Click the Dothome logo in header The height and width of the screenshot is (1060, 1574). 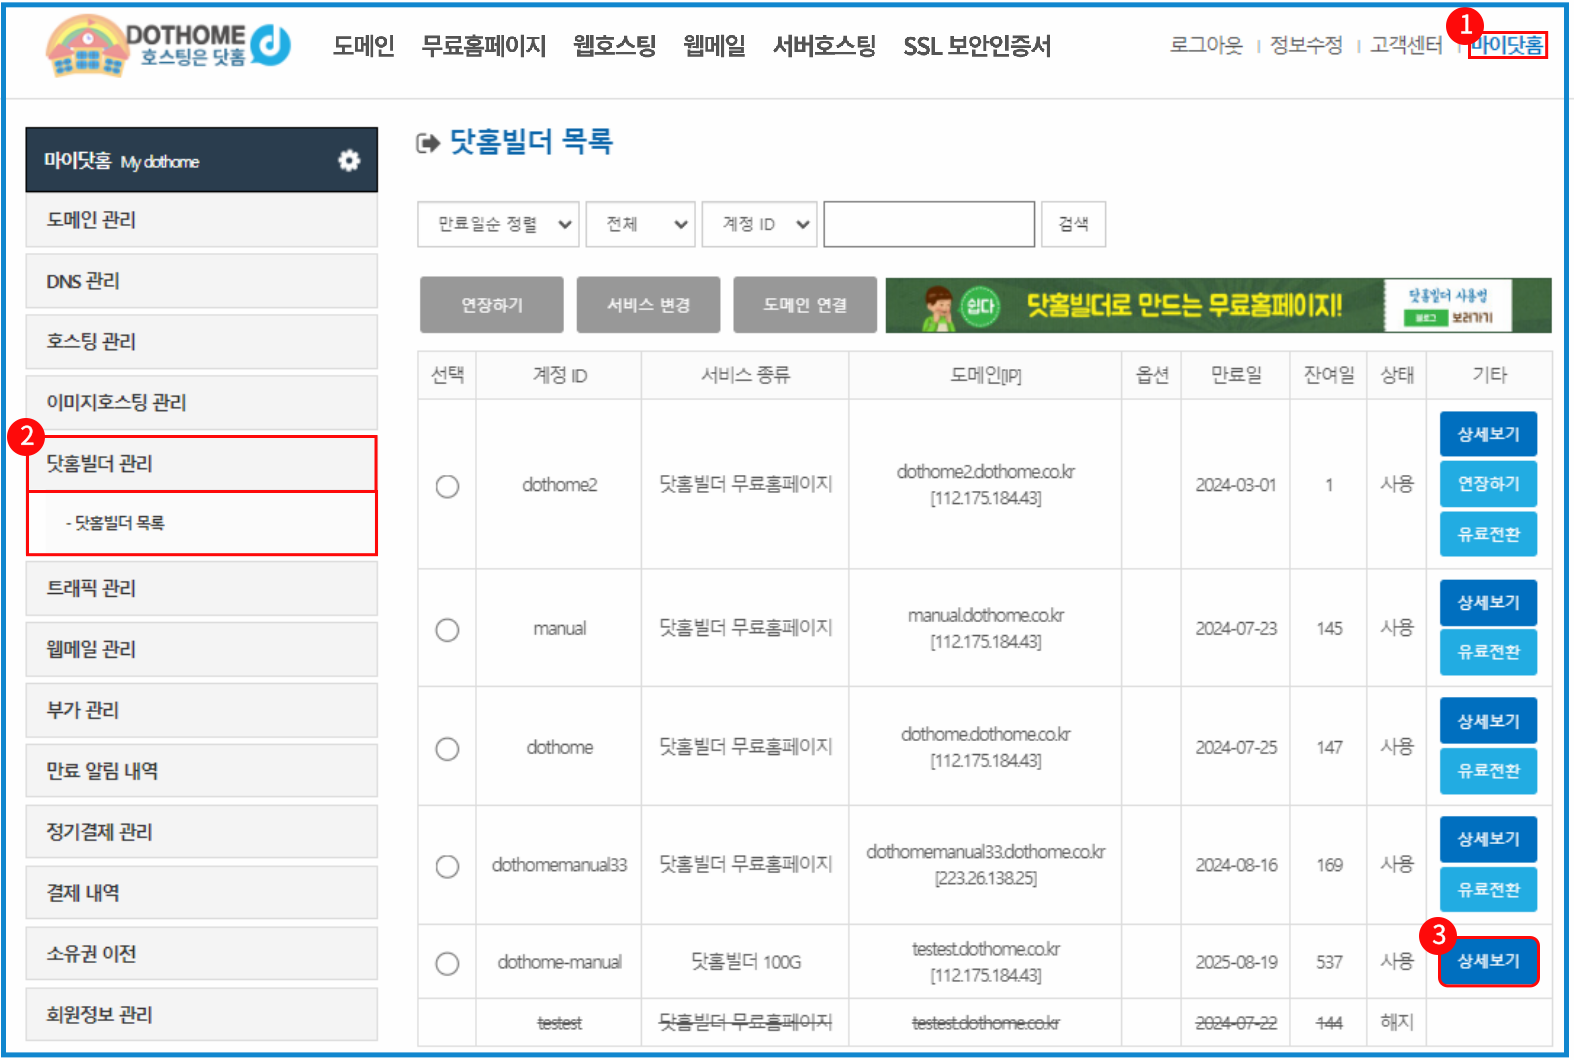tap(168, 46)
